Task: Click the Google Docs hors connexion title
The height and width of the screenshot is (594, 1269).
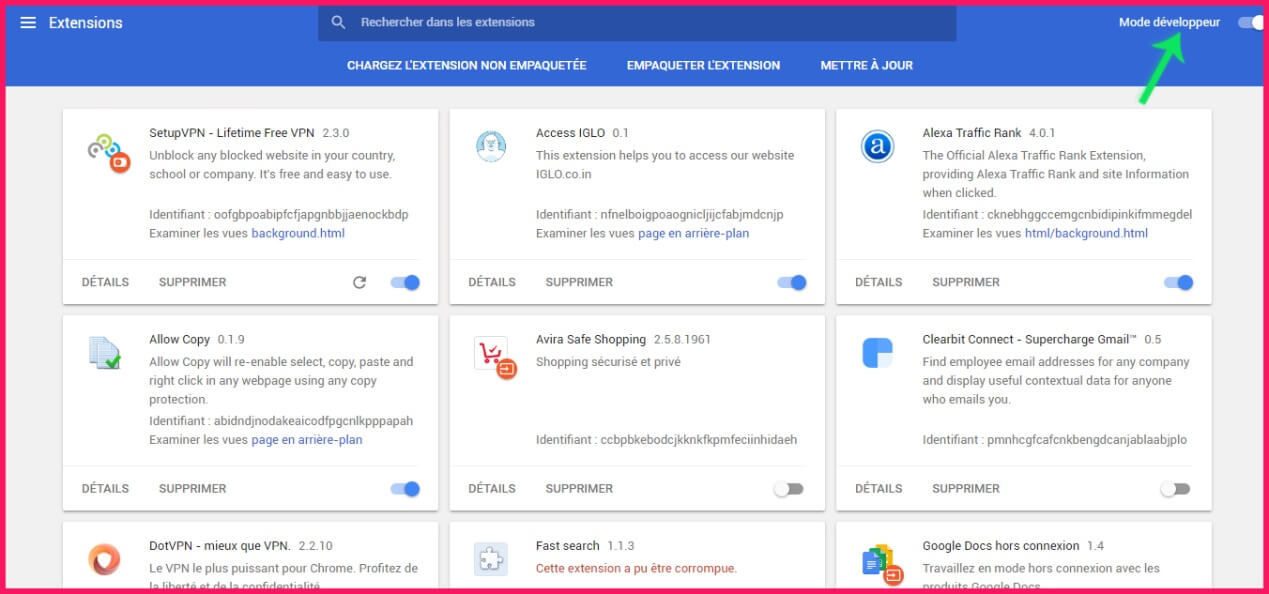Action: point(1001,546)
